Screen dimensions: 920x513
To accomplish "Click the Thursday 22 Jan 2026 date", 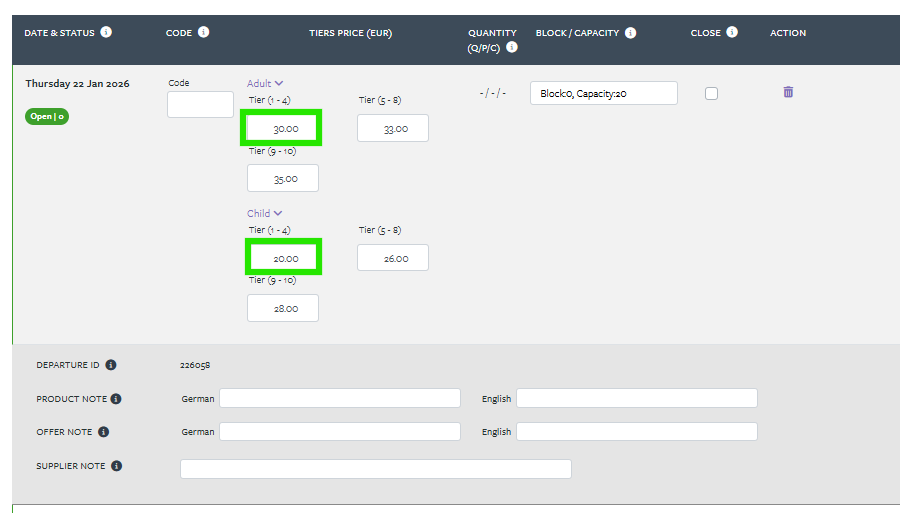I will point(77,83).
